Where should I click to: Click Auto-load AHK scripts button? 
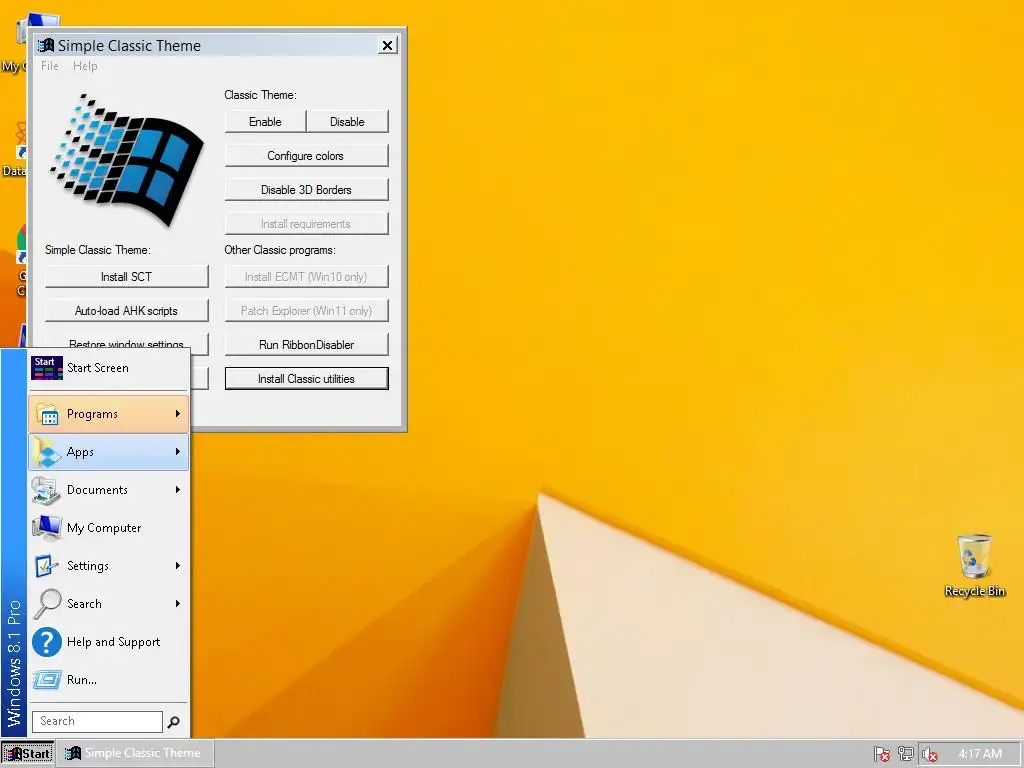(127, 311)
